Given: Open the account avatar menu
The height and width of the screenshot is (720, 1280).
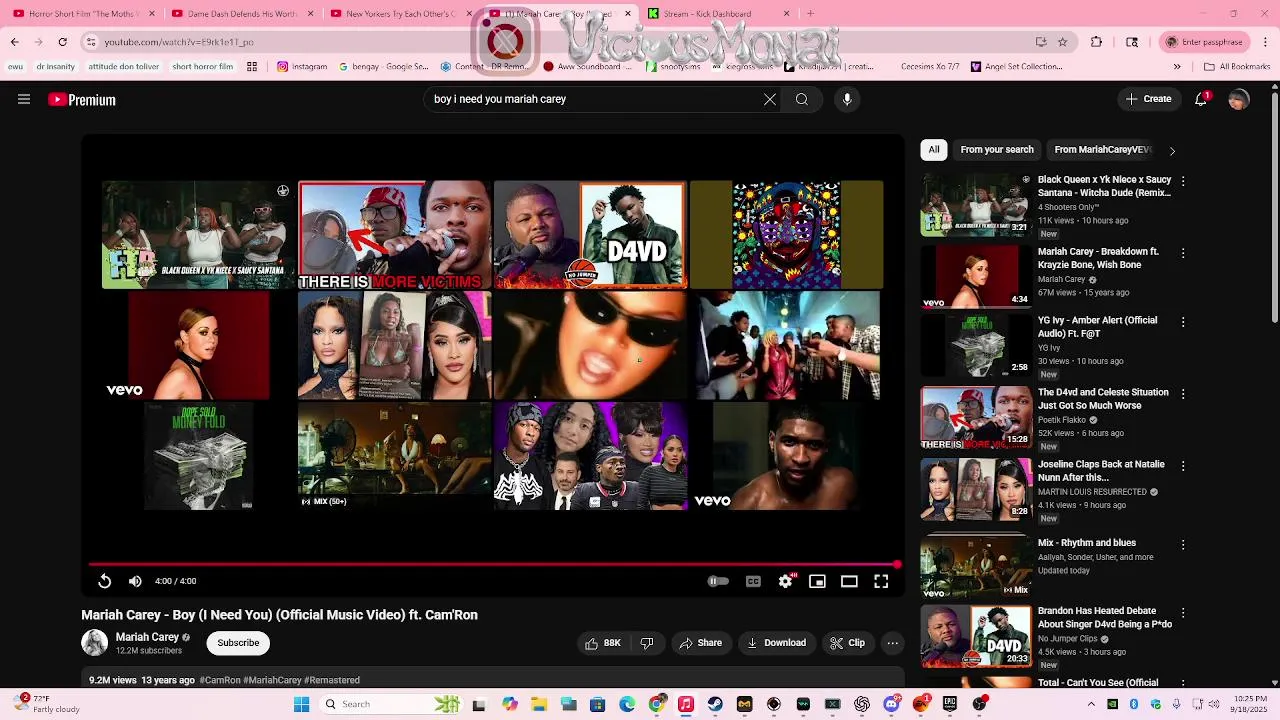Looking at the screenshot, I should click(1239, 99).
